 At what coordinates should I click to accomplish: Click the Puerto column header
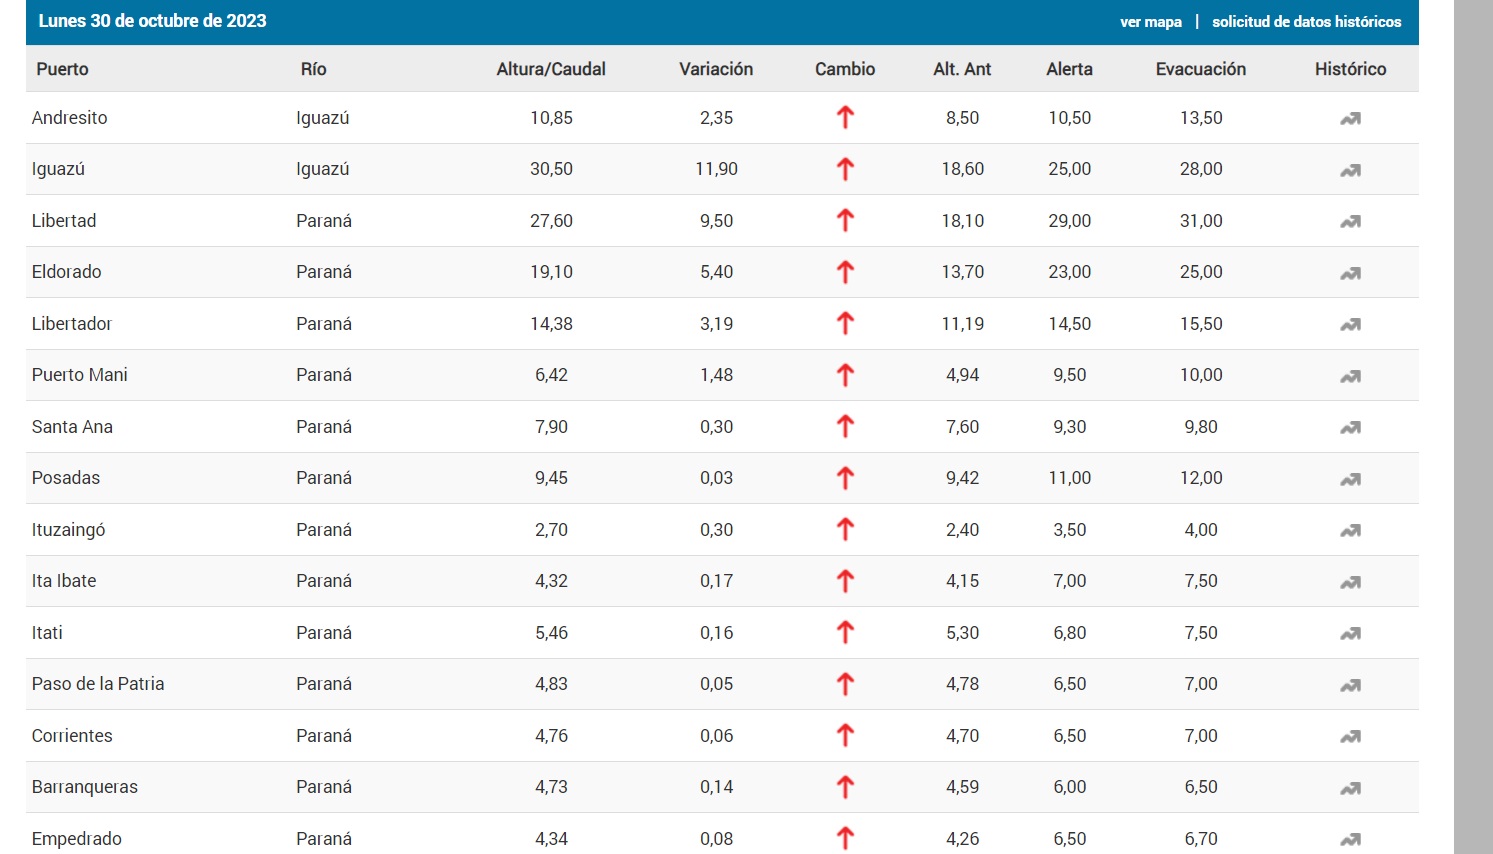point(62,69)
